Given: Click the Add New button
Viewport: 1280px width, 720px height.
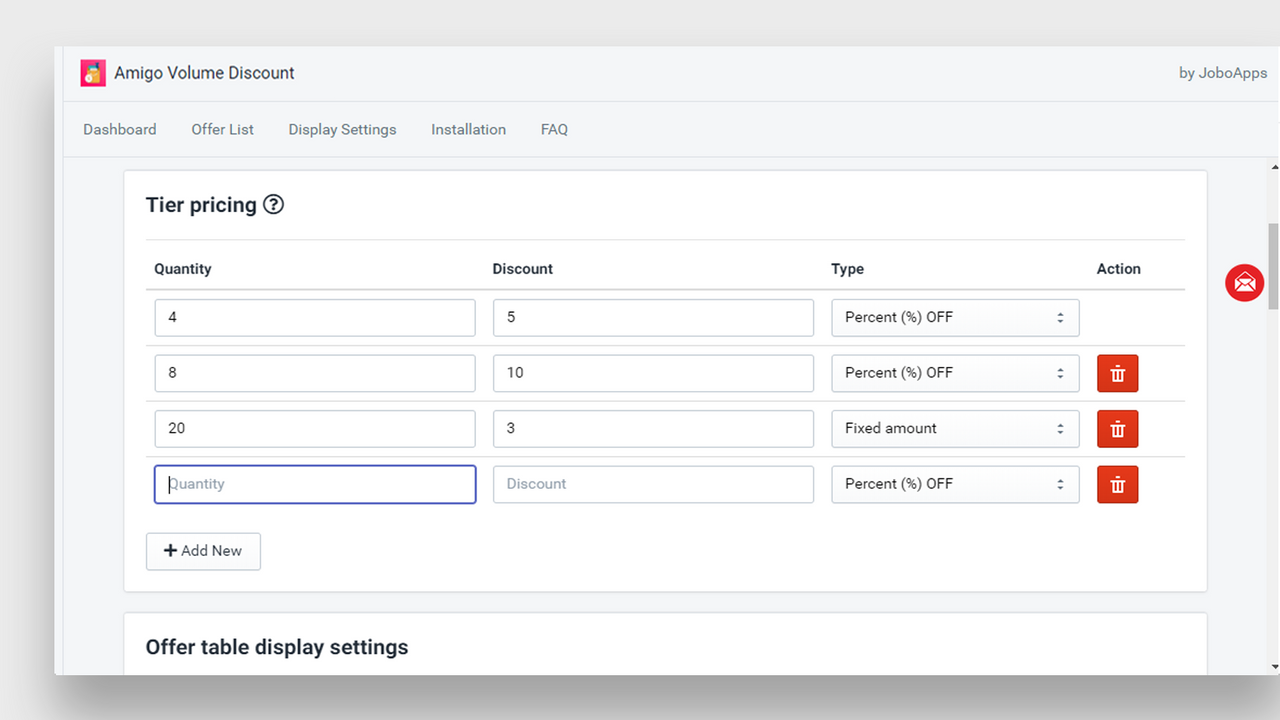Looking at the screenshot, I should click(203, 551).
